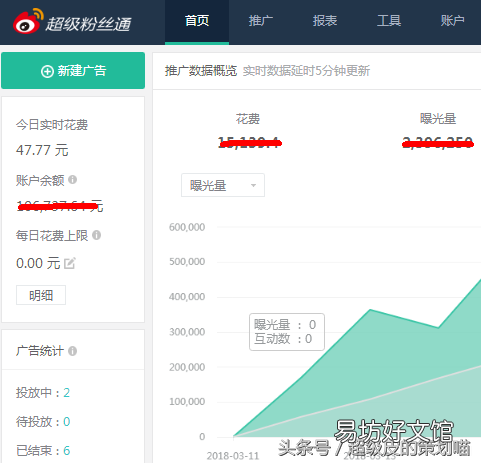Click the 0.00 元 daily limit value
This screenshot has height=463, width=481.
[x=38, y=263]
